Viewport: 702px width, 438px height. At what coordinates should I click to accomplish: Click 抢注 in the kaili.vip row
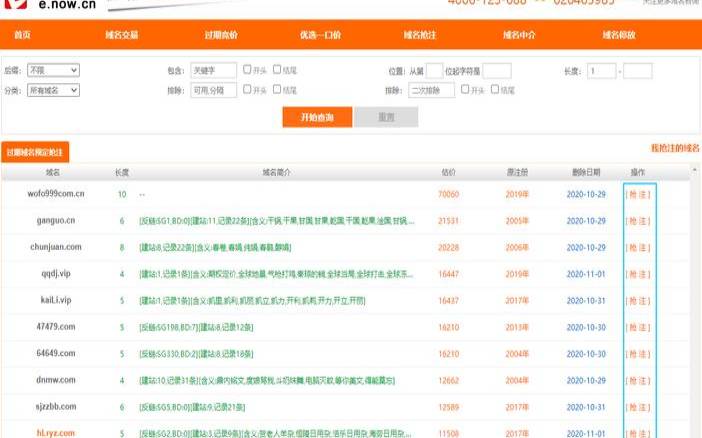click(x=638, y=301)
